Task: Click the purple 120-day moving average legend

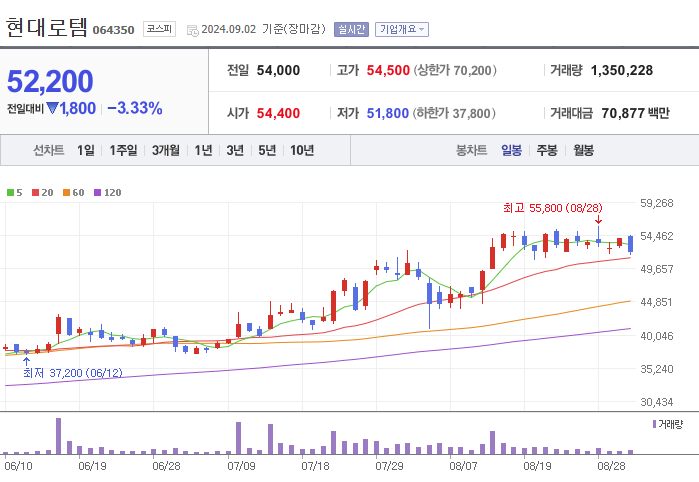Action: pyautogui.click(x=107, y=193)
